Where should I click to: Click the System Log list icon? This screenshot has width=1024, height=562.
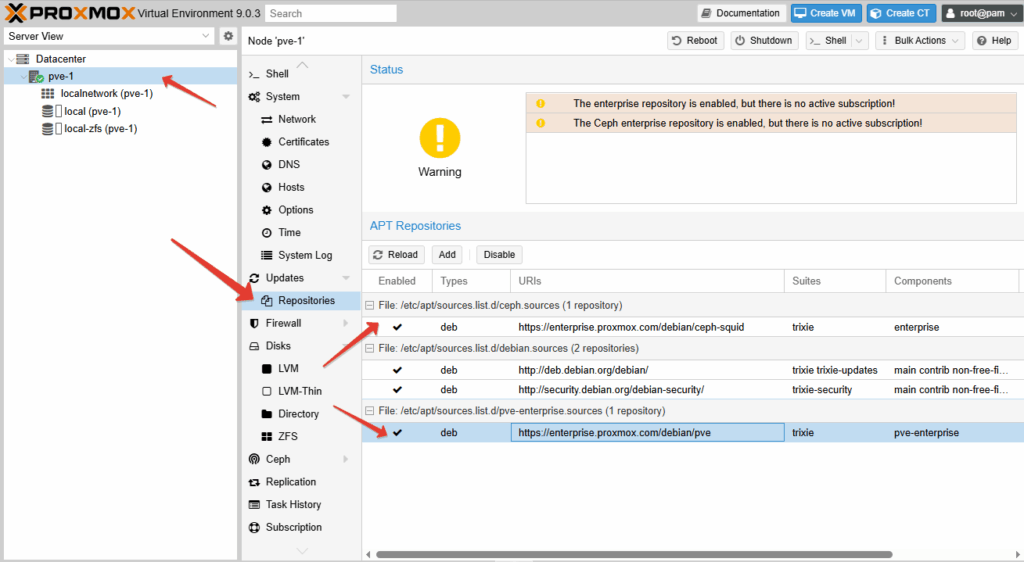coord(266,255)
